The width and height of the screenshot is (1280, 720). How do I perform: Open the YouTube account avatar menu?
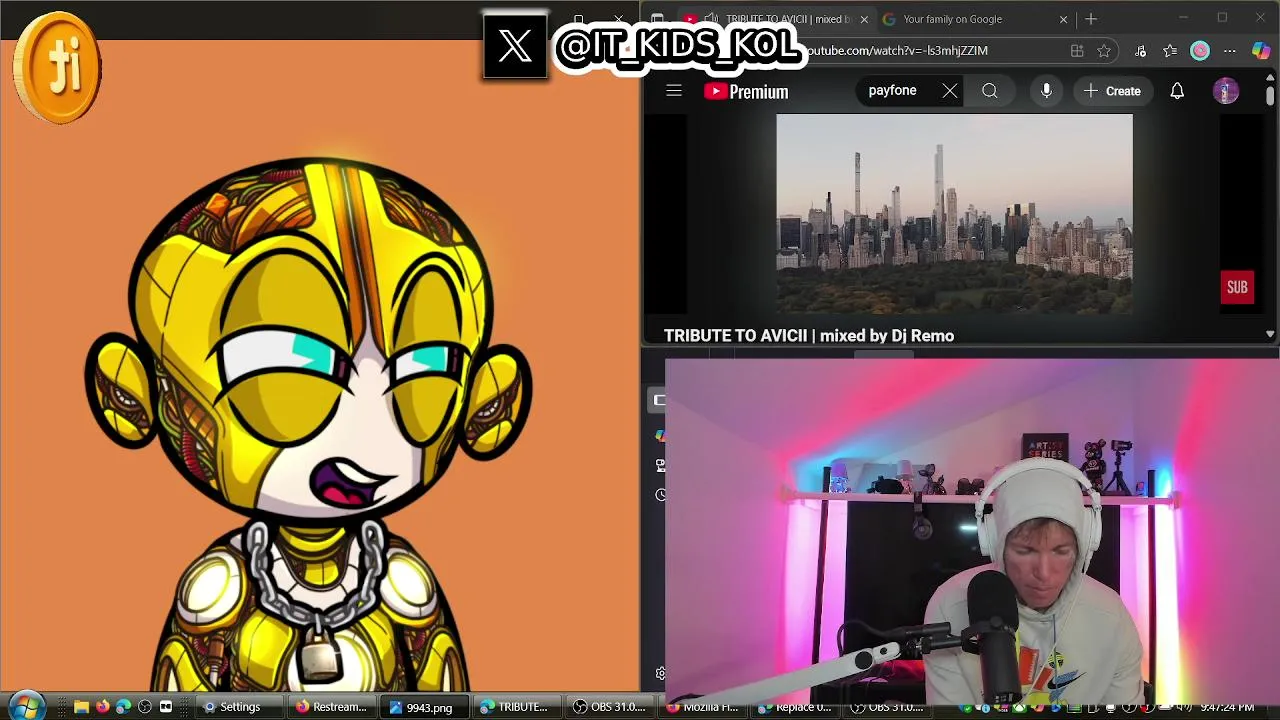pos(1226,91)
